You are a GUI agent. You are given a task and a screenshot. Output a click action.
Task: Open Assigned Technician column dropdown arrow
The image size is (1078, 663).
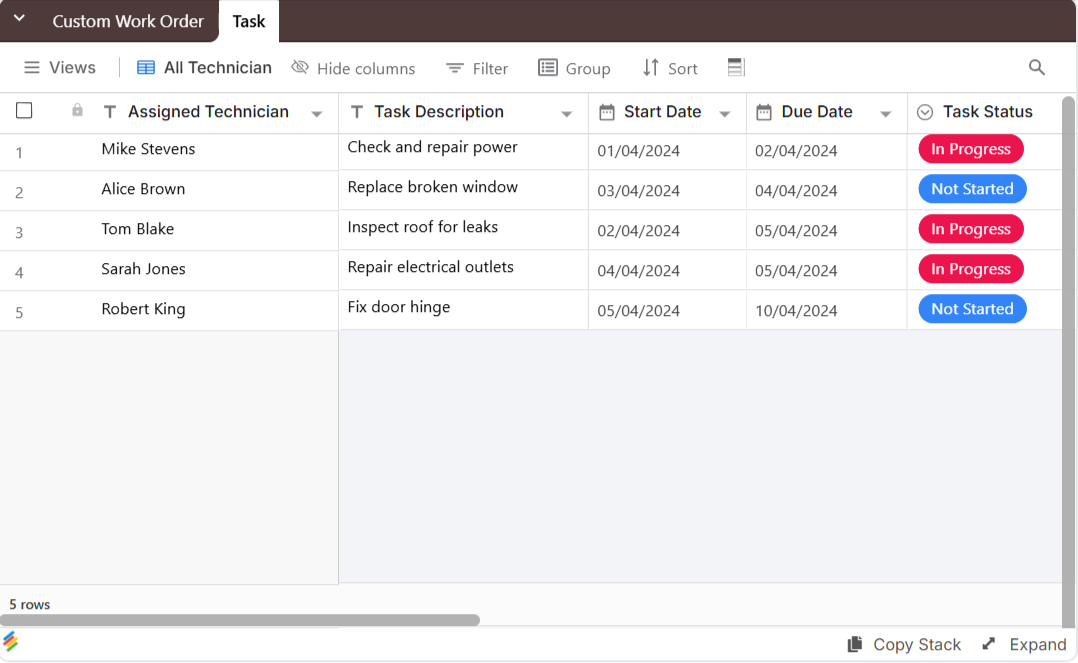(317, 114)
